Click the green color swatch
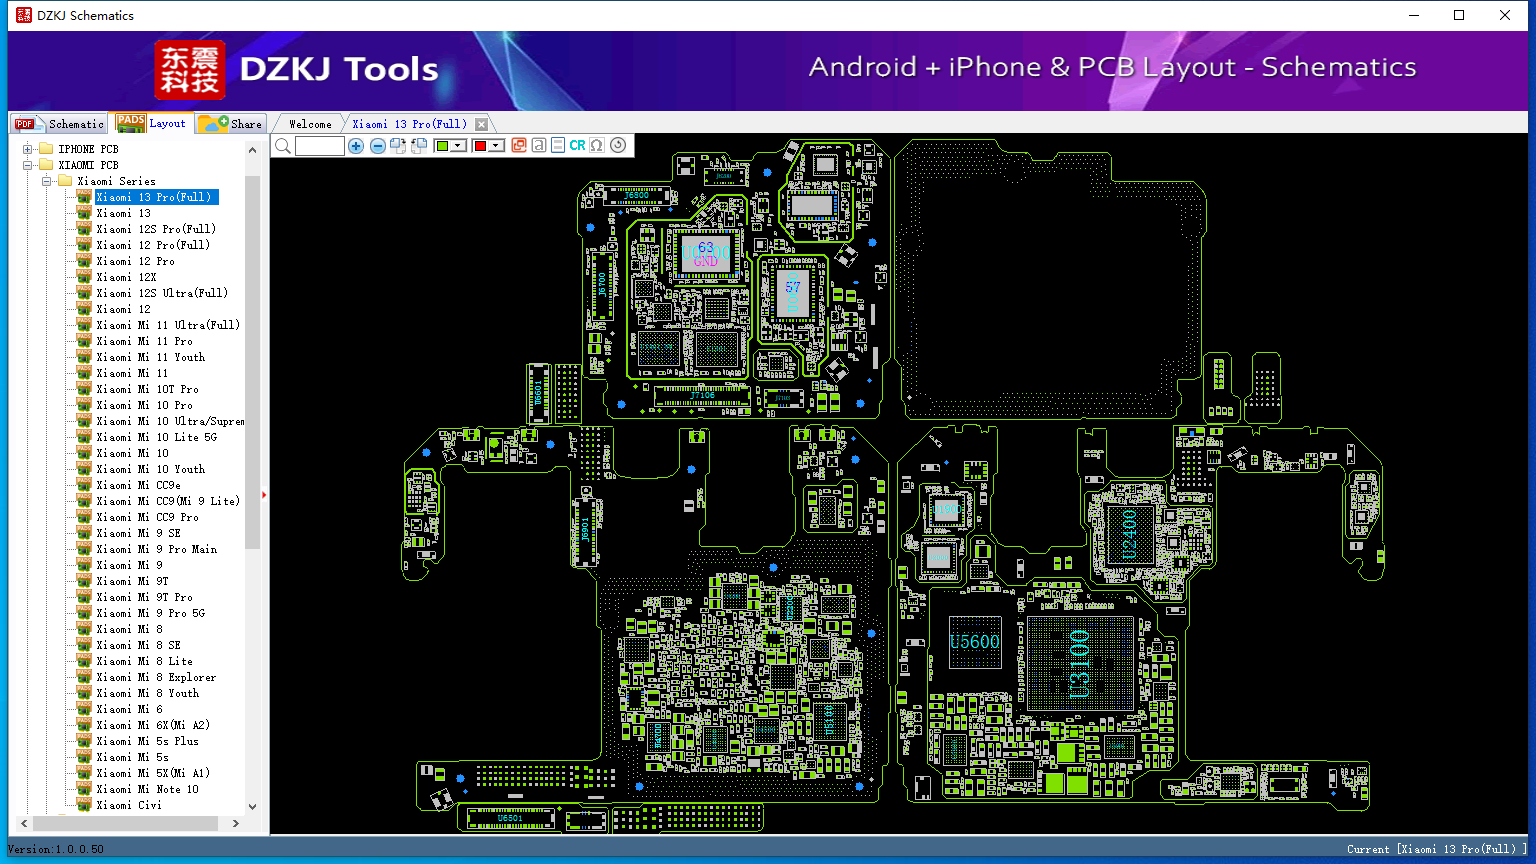Screen dimensions: 1536x864 coord(442,146)
